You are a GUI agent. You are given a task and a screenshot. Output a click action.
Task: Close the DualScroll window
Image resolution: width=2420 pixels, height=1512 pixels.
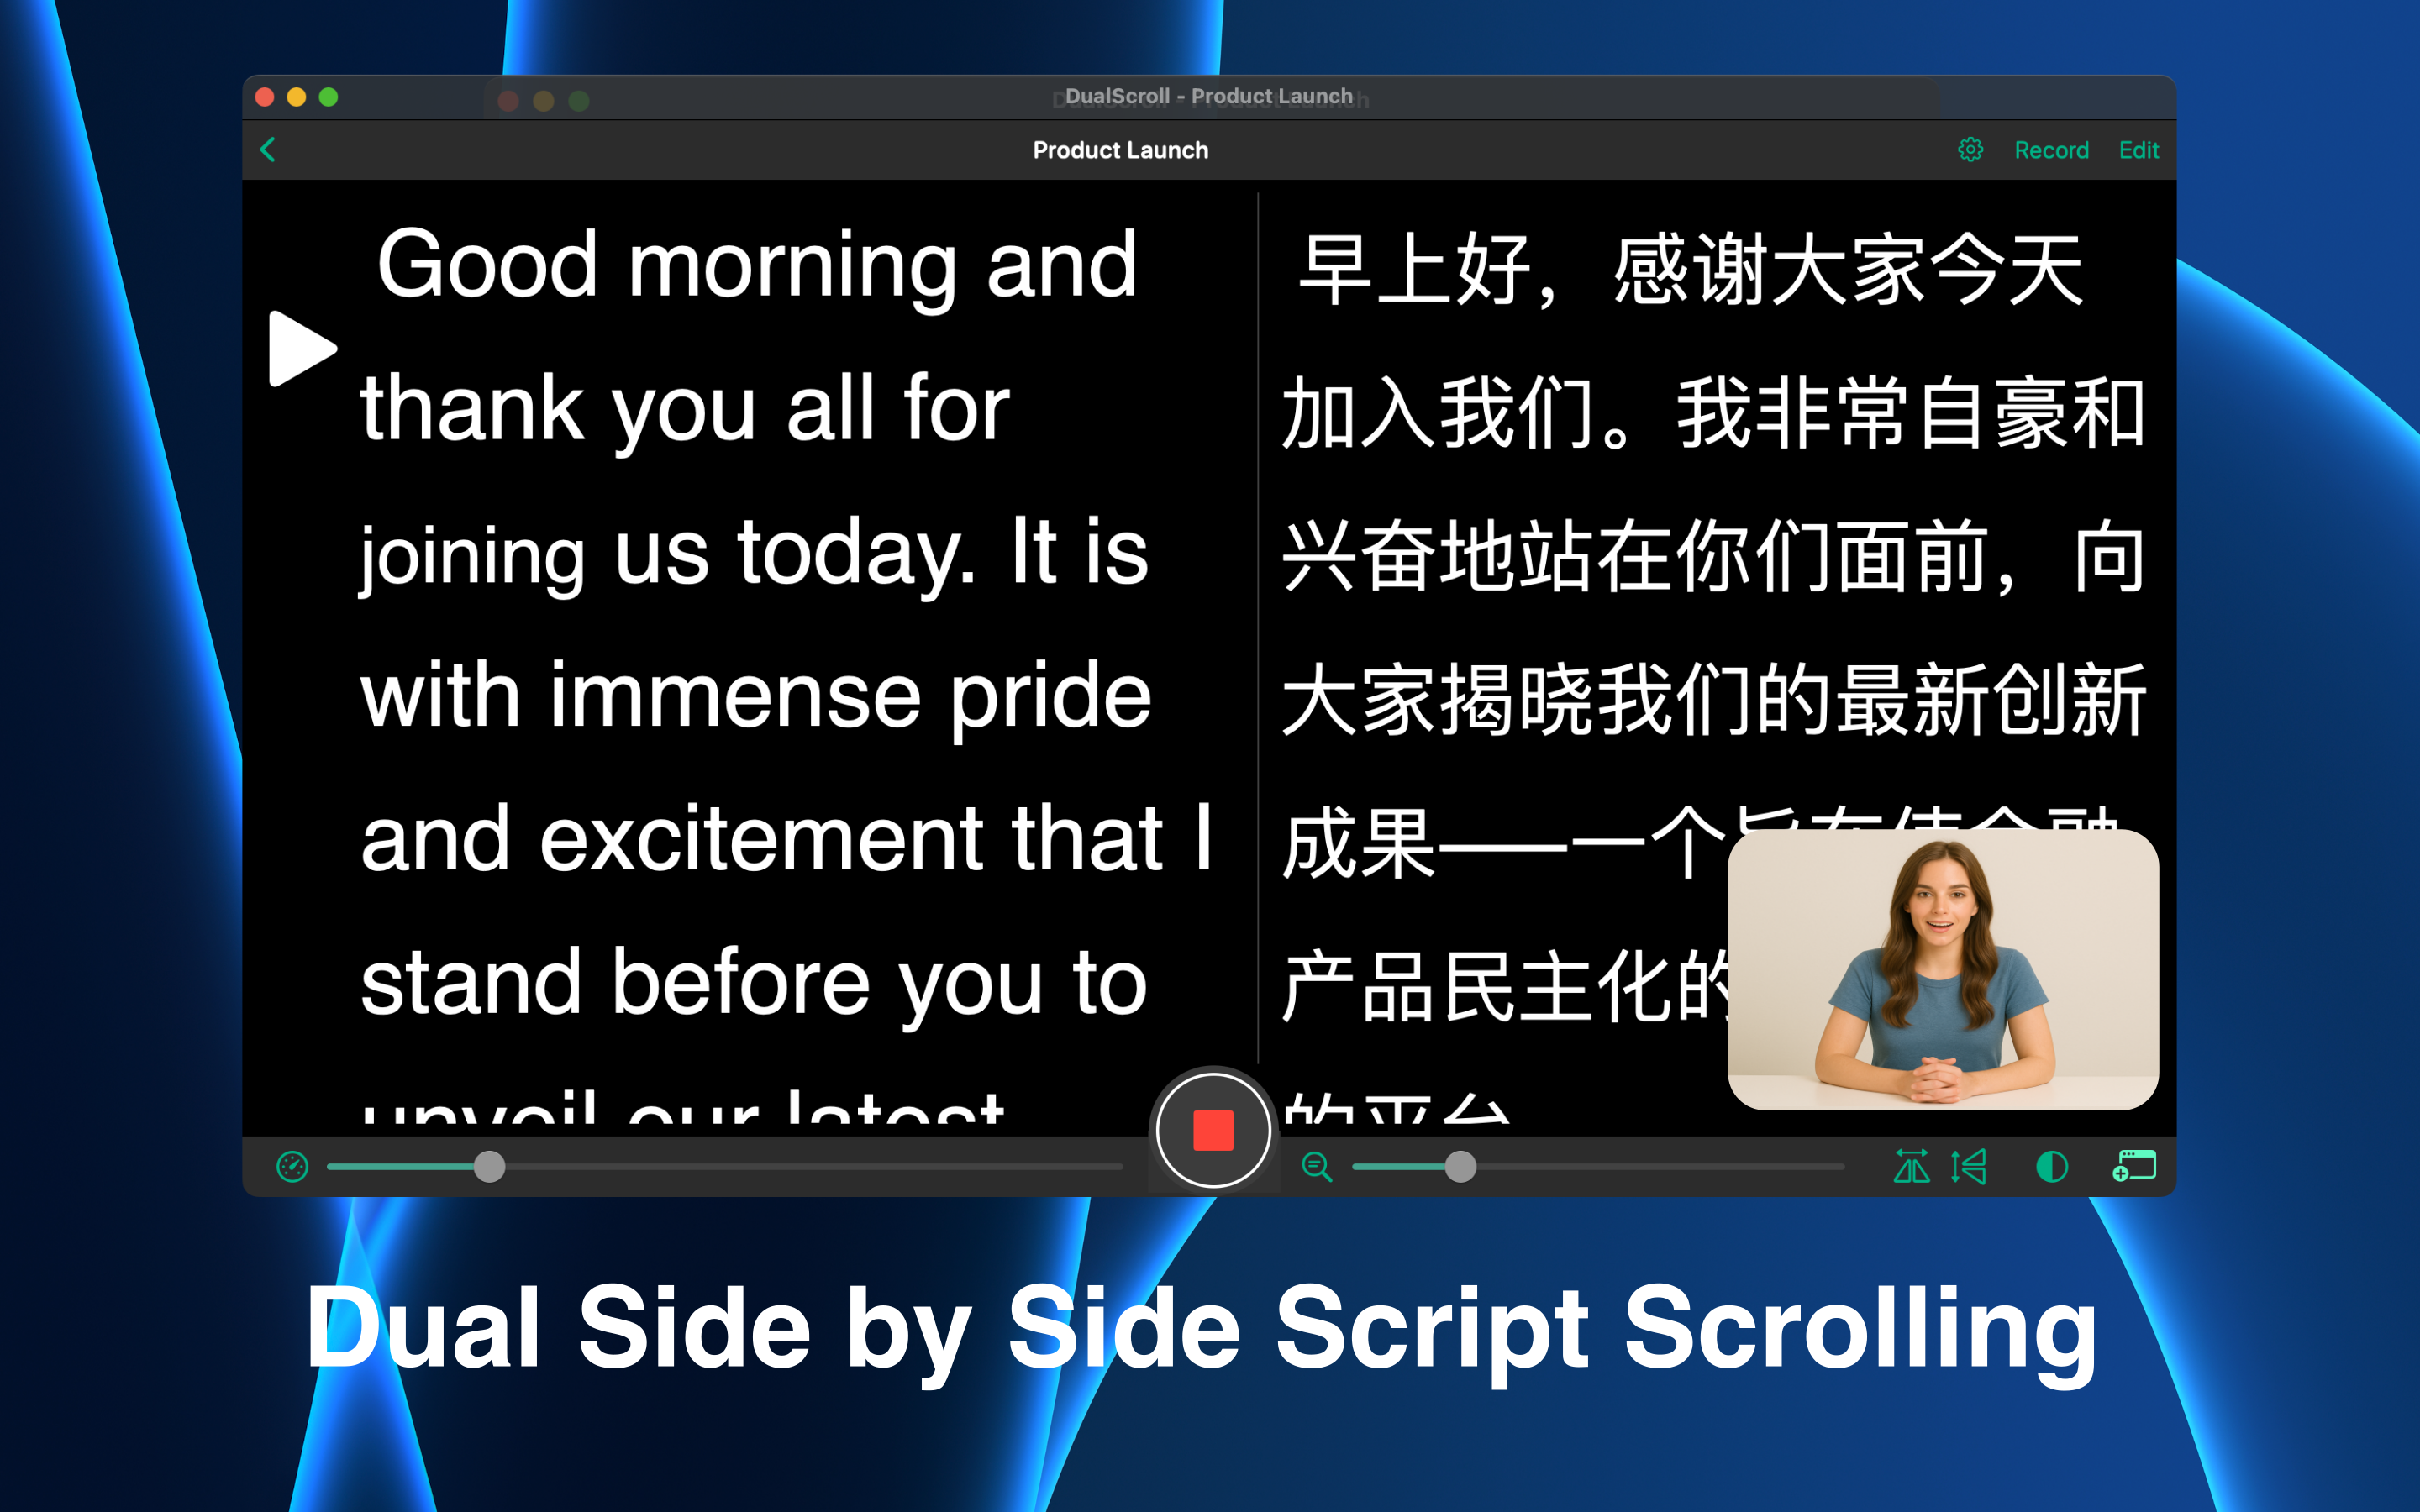(x=265, y=97)
